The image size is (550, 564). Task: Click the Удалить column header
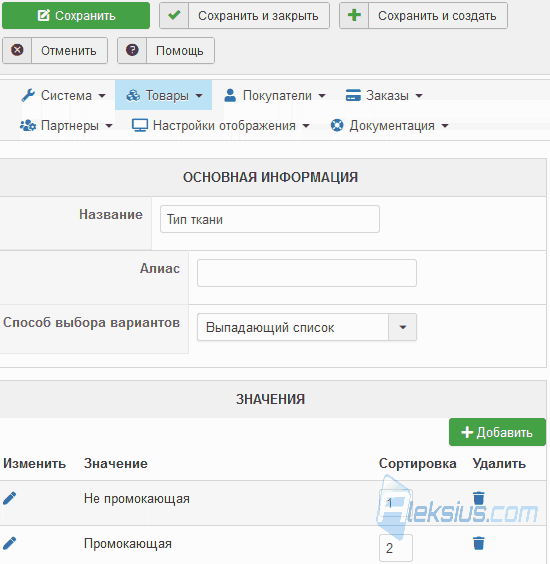[499, 463]
